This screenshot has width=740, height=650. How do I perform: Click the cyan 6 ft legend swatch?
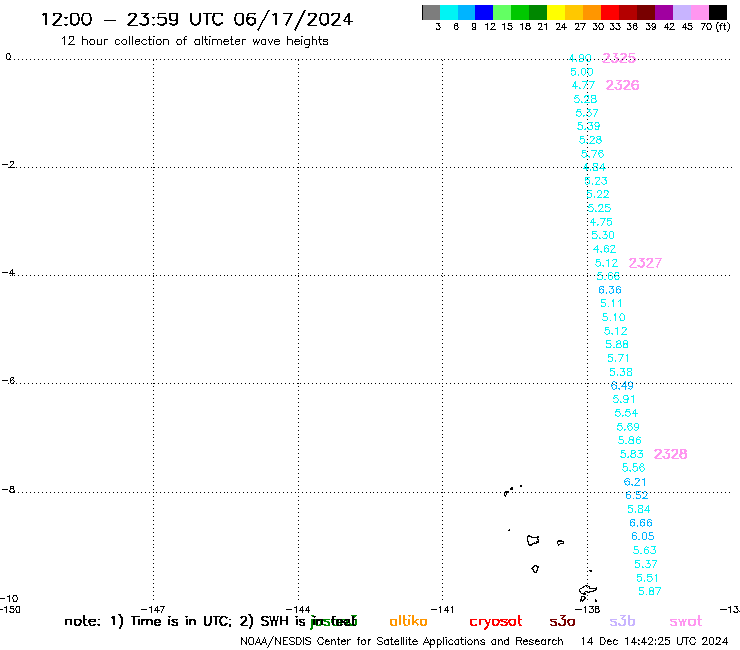(449, 12)
